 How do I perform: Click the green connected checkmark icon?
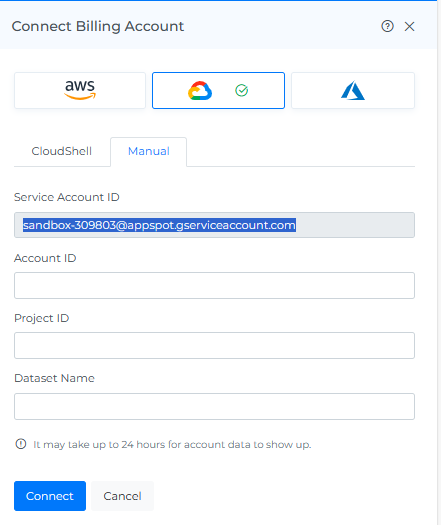coord(241,90)
